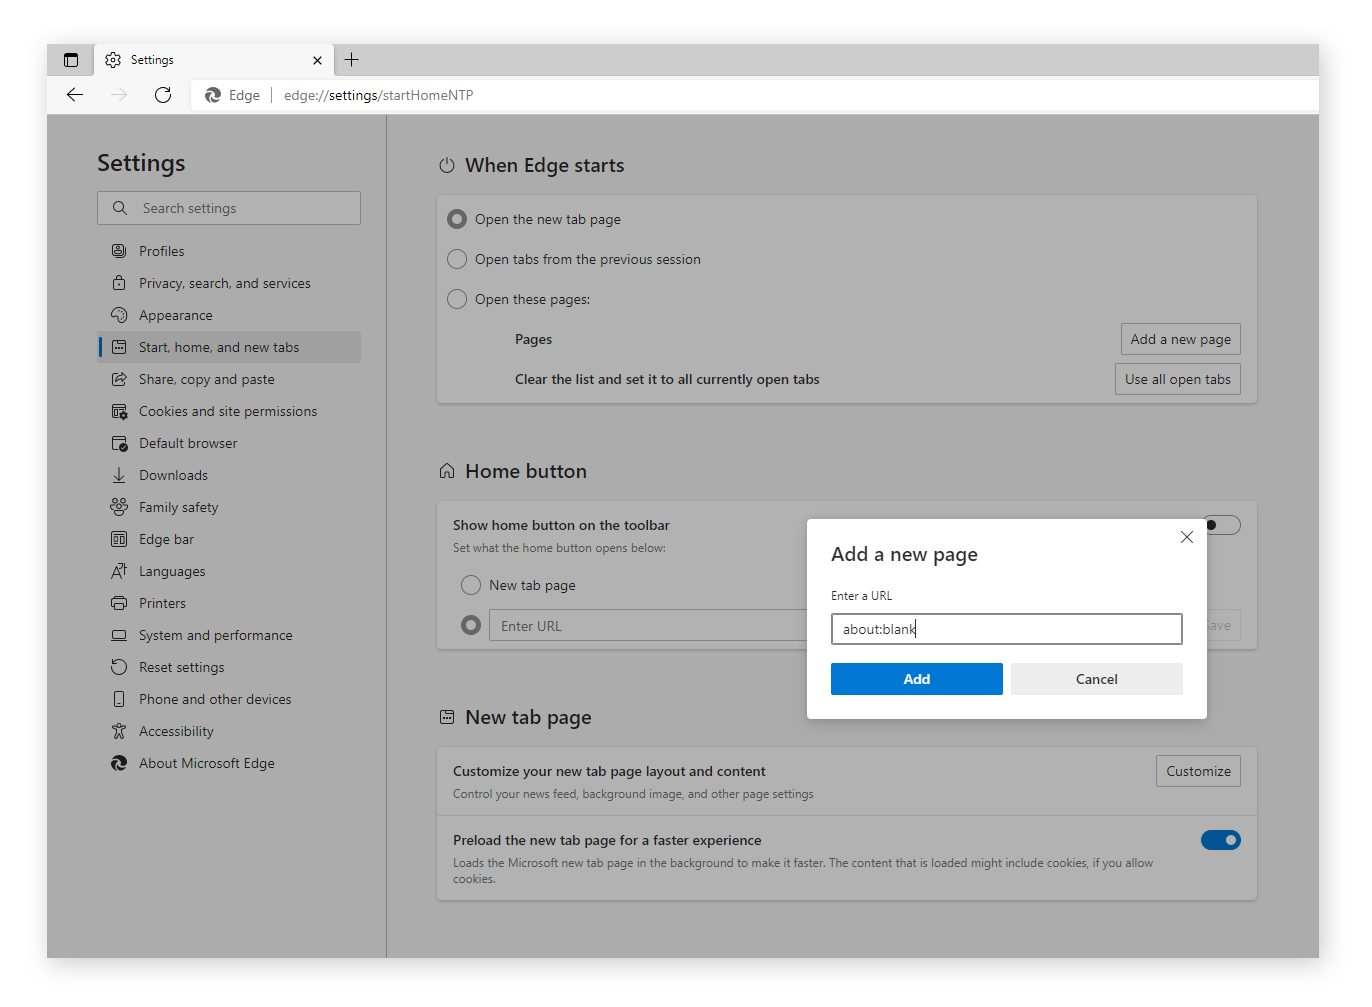Open Privacy, search, and services settings
This screenshot has width=1372, height=1007.
224,283
